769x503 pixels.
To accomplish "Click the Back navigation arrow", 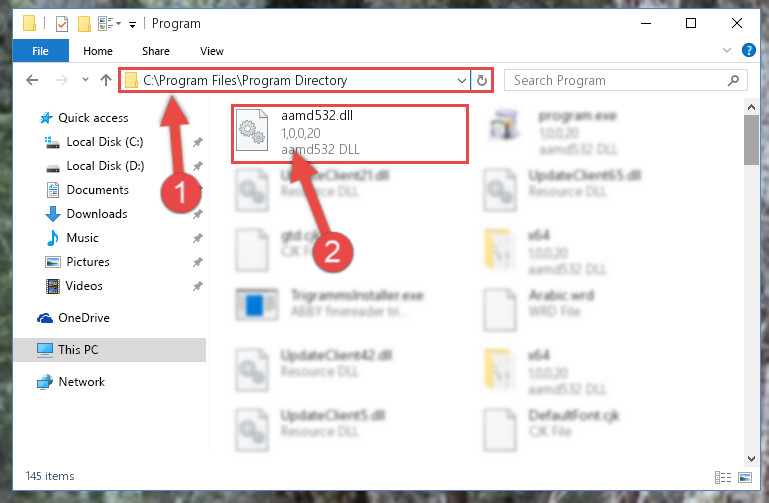I will tap(32, 80).
